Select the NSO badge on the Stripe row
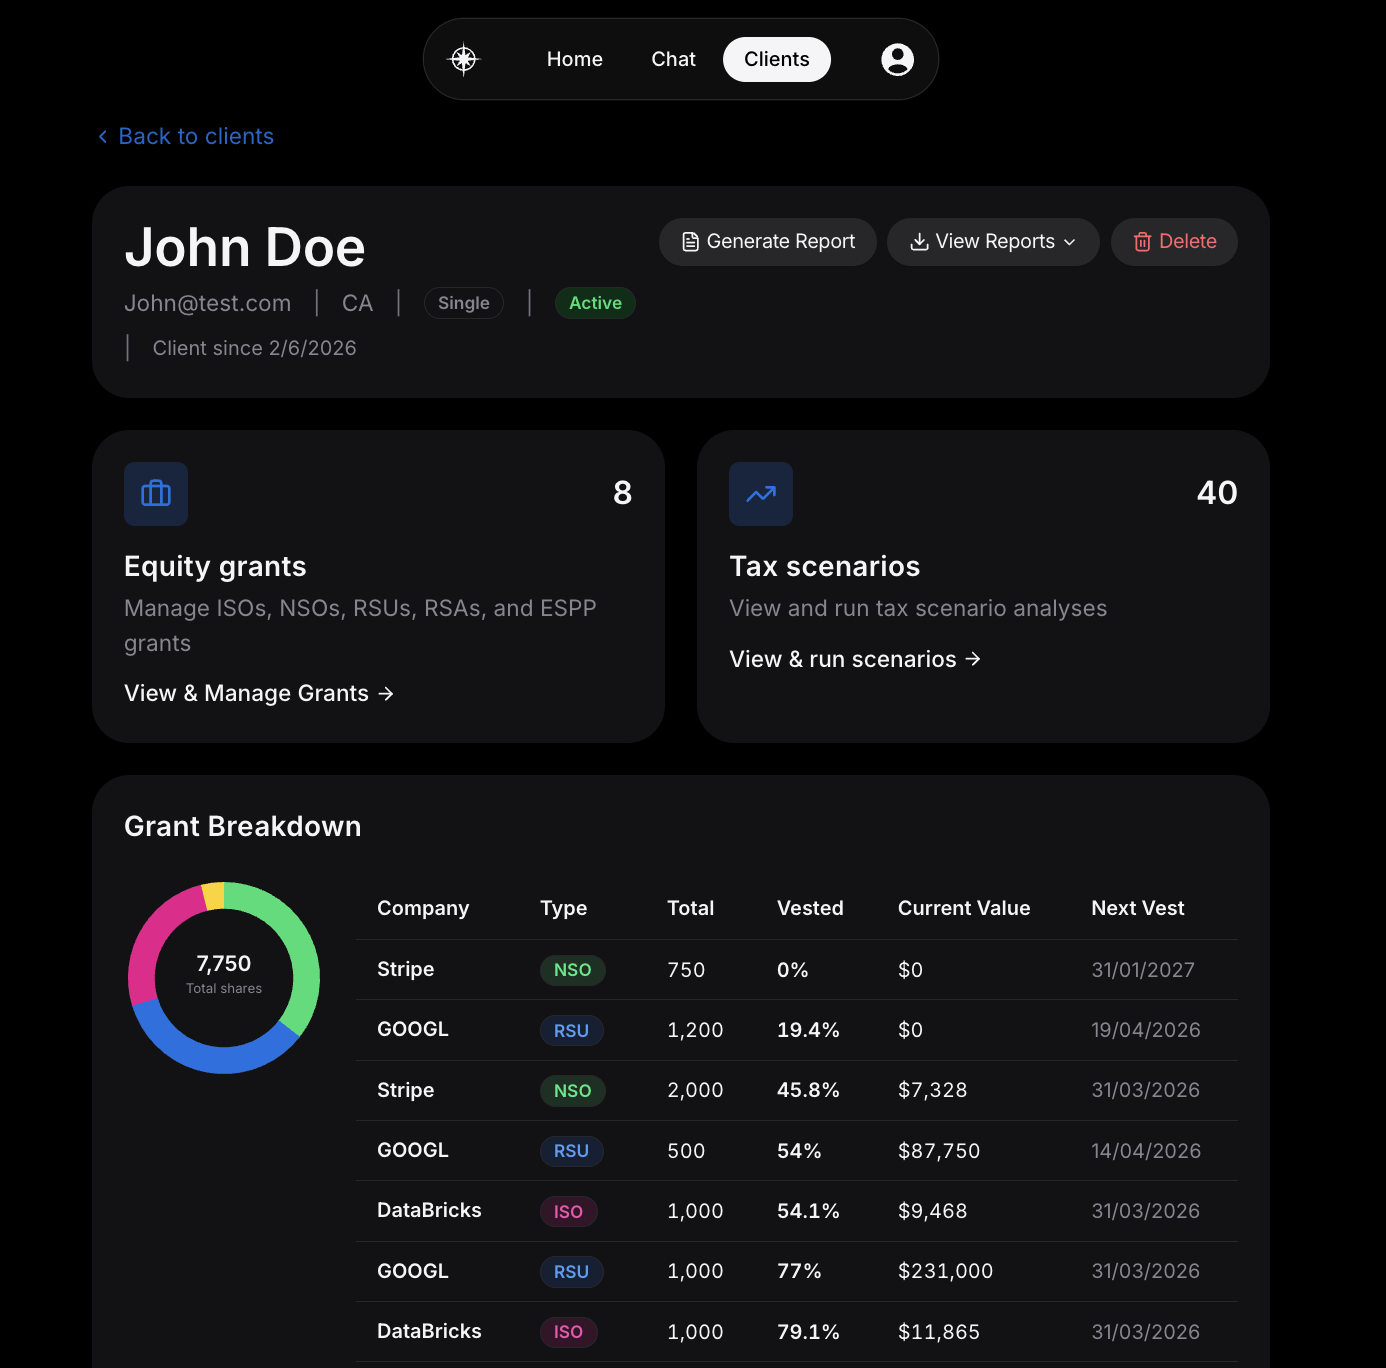The height and width of the screenshot is (1368, 1386). click(x=572, y=969)
